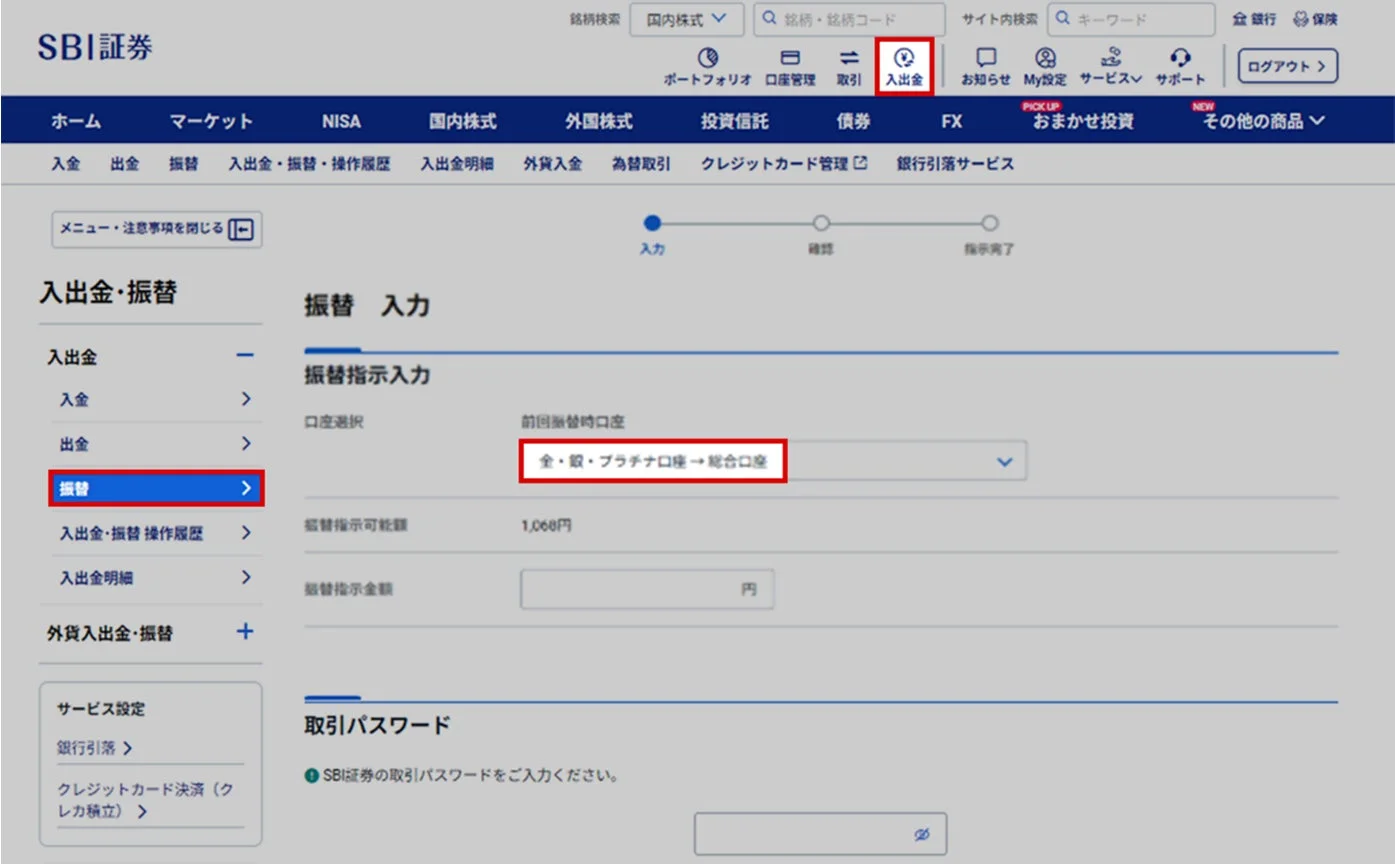Open the 取引 trading icon
Viewport: 1395px width, 864px height.
point(848,65)
